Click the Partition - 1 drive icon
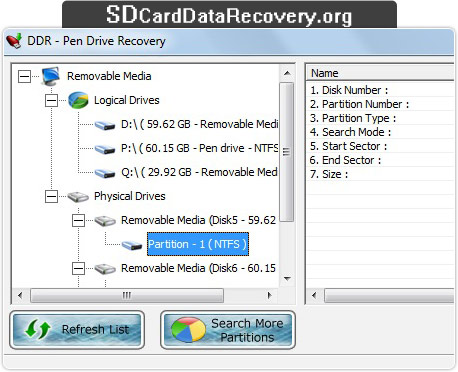The image size is (458, 372). point(132,245)
